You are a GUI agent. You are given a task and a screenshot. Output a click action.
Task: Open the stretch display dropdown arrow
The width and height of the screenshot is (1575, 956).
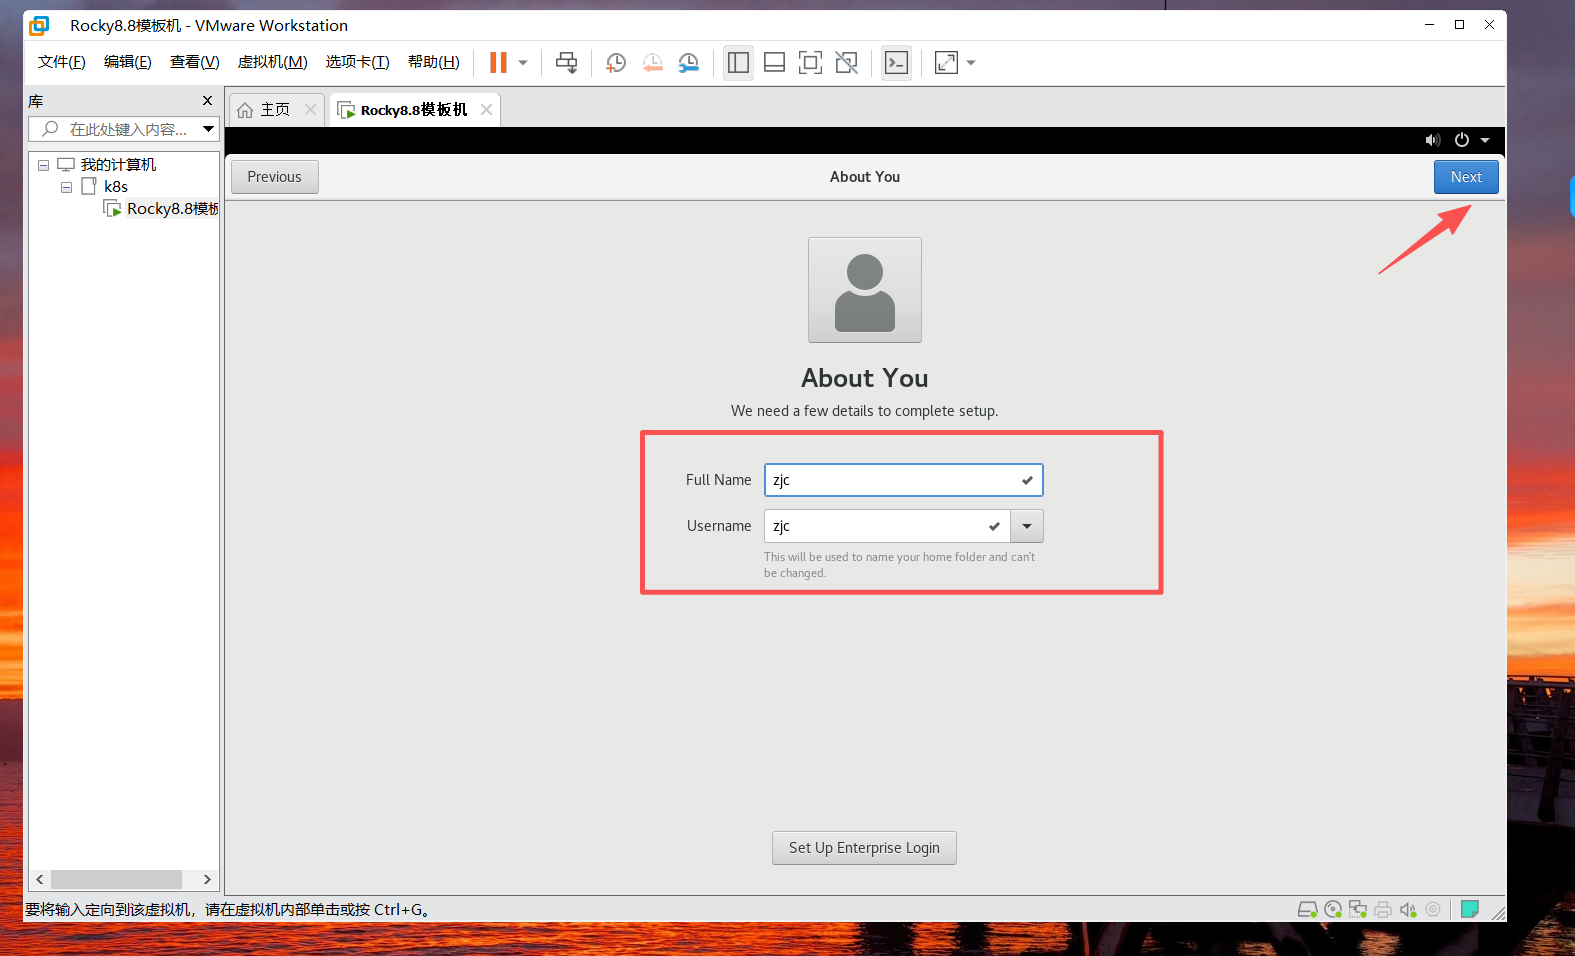pos(971,63)
